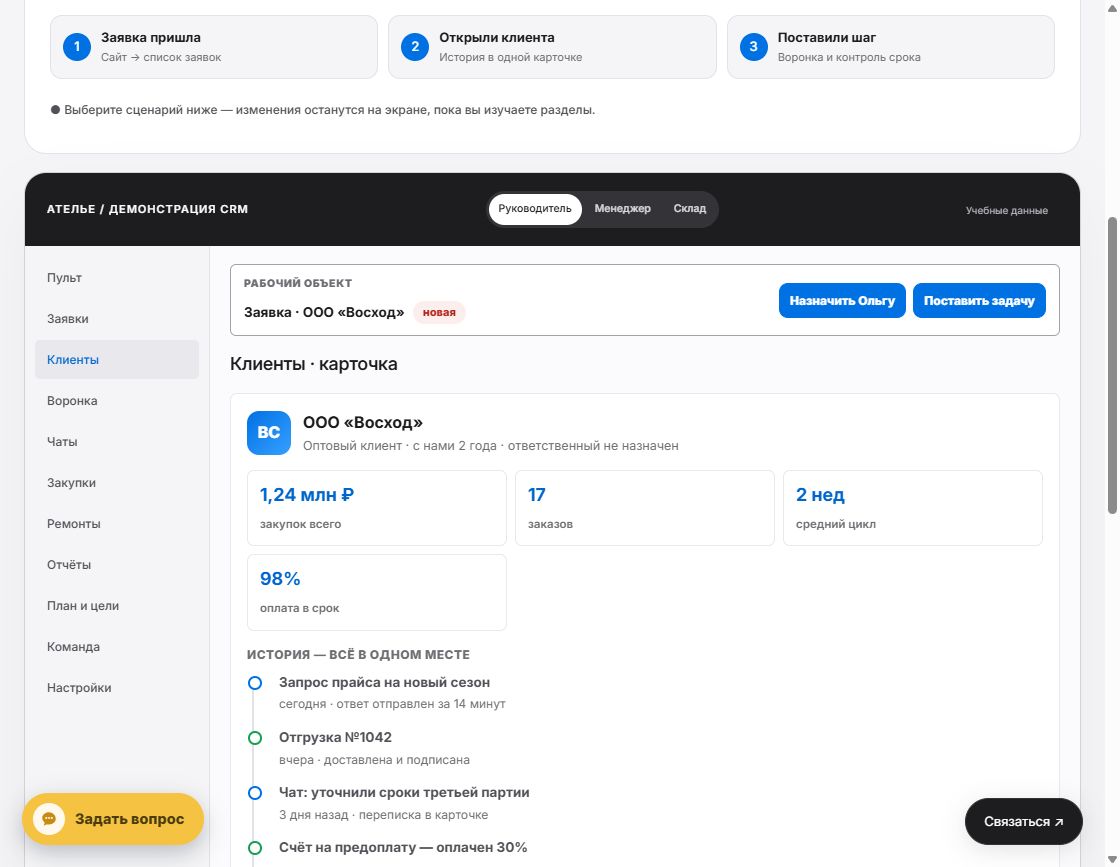
Task: Click history item Счёт на предоплату — оплачен 30%
Action: click(403, 848)
